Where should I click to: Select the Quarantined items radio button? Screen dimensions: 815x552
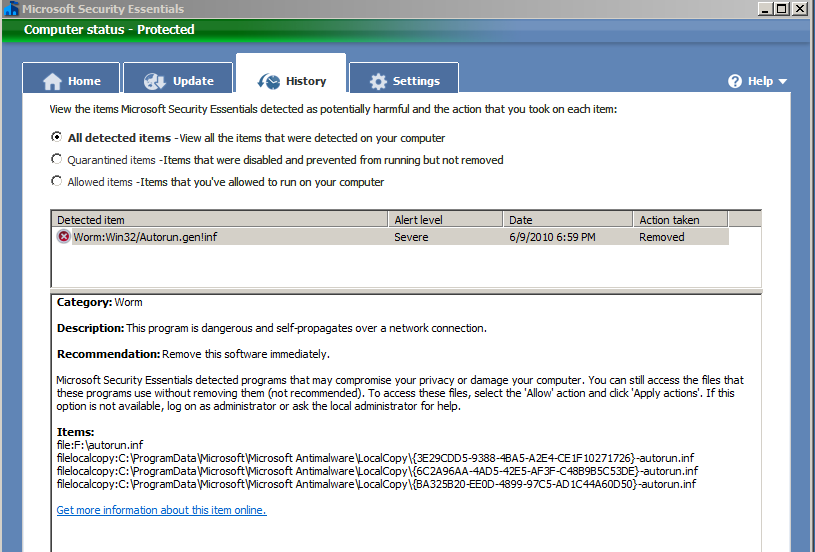tap(56, 159)
